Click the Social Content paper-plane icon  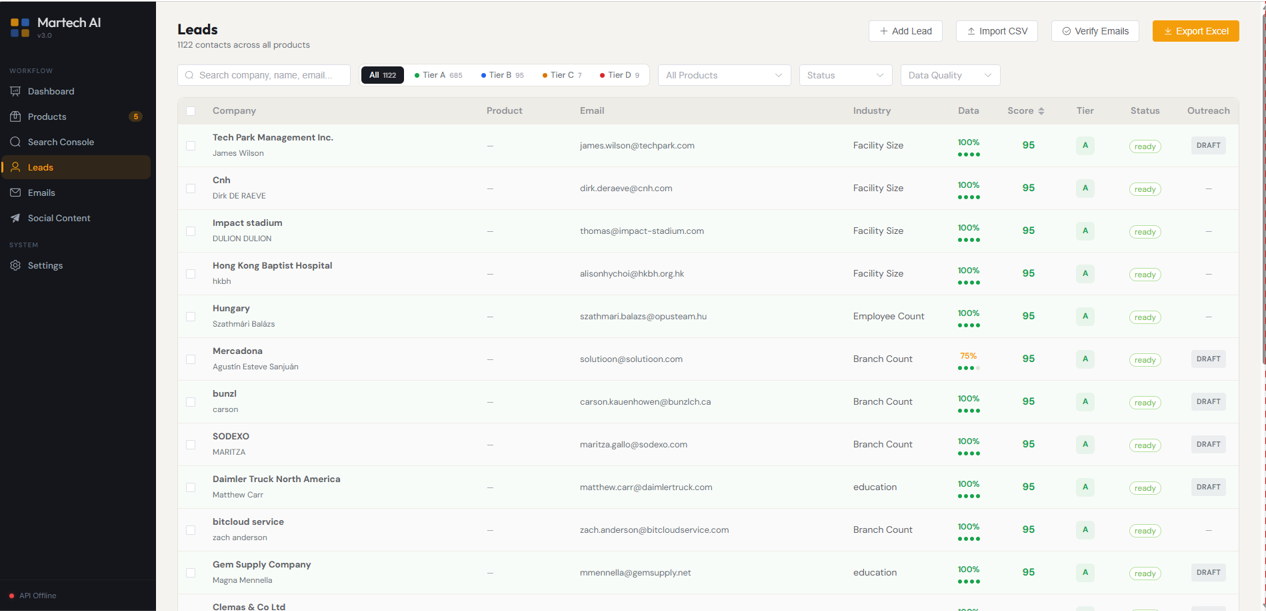pos(15,218)
